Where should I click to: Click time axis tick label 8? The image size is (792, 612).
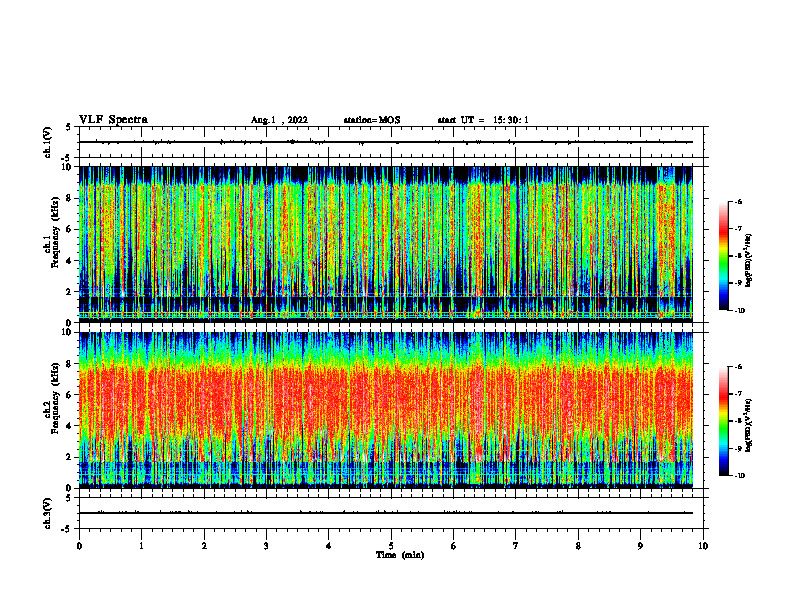578,546
